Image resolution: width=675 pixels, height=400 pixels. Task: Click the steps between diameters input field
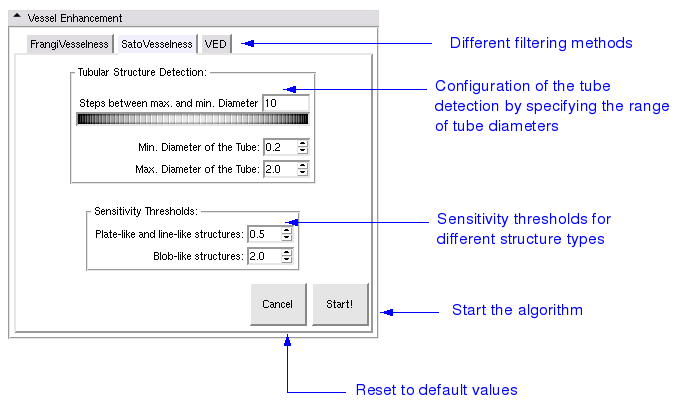coord(285,103)
